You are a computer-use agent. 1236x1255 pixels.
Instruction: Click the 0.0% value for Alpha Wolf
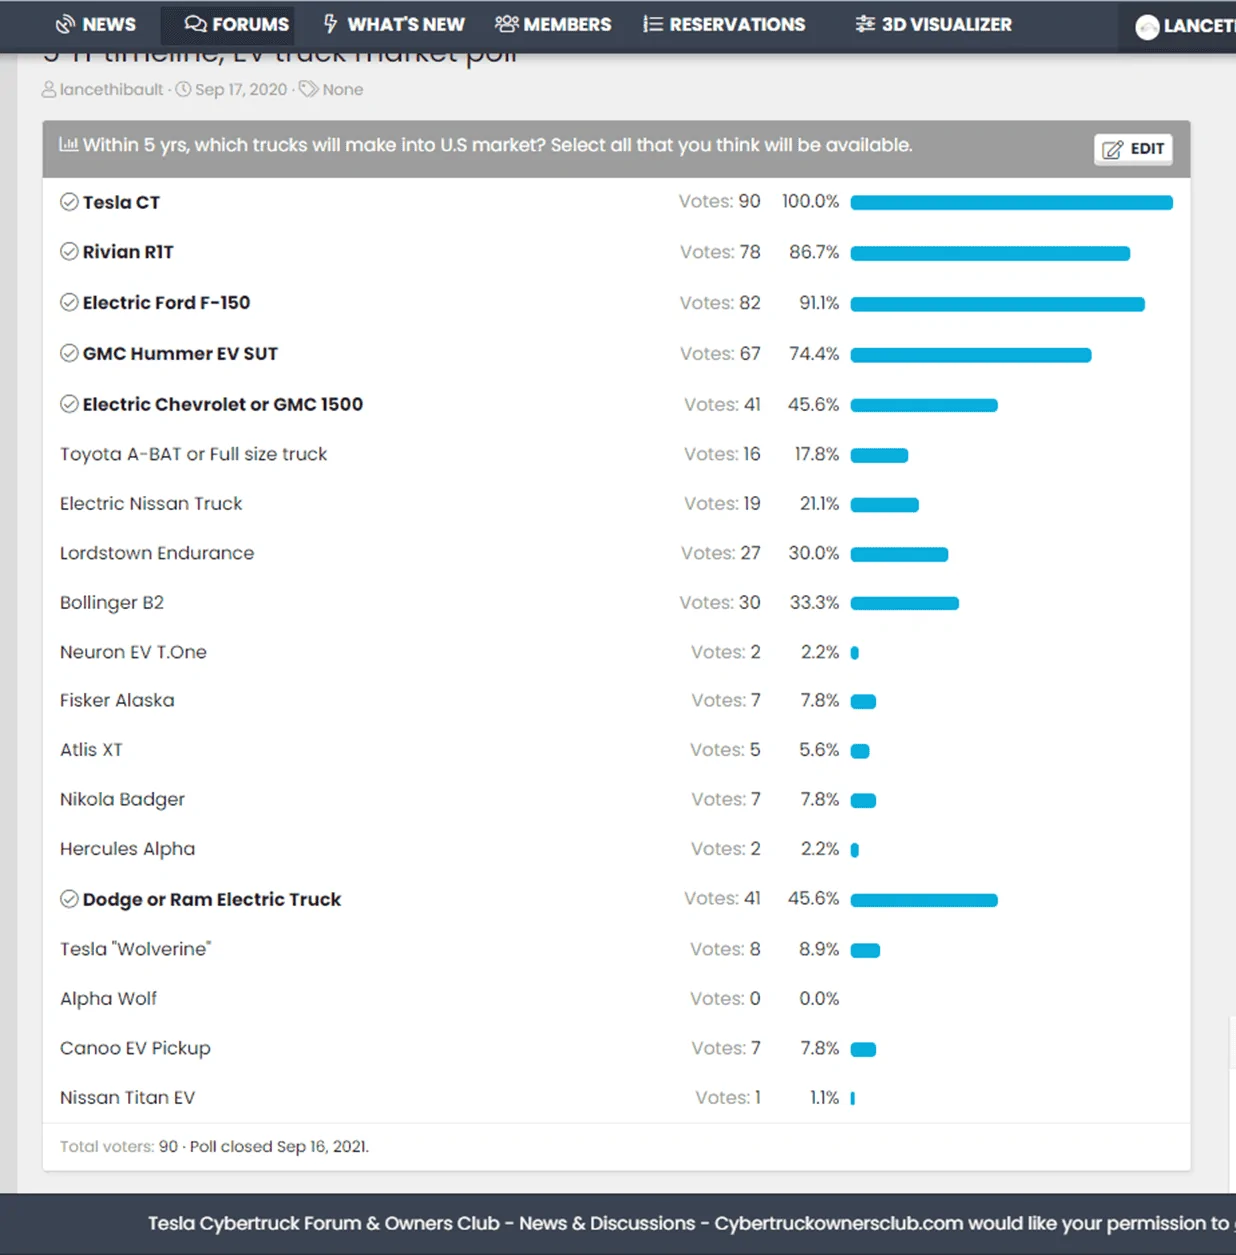point(819,998)
